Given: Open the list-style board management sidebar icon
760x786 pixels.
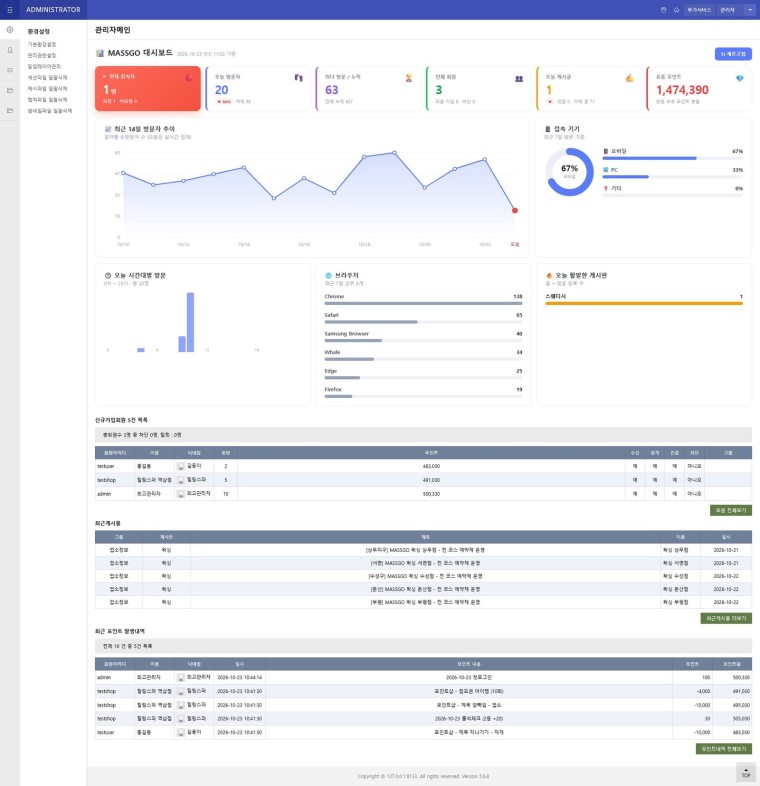Looking at the screenshot, I should coord(10,70).
